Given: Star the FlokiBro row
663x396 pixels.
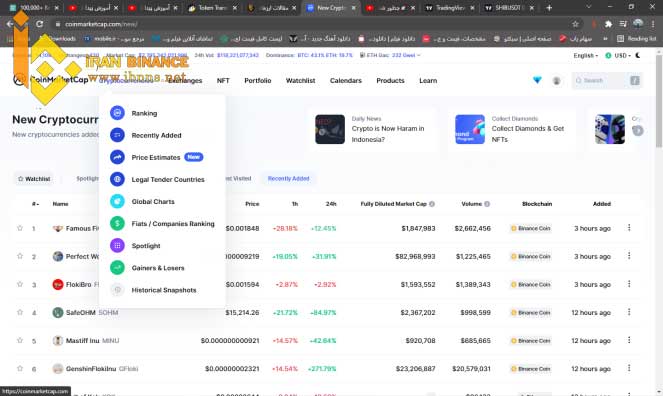Looking at the screenshot, I should [20, 284].
